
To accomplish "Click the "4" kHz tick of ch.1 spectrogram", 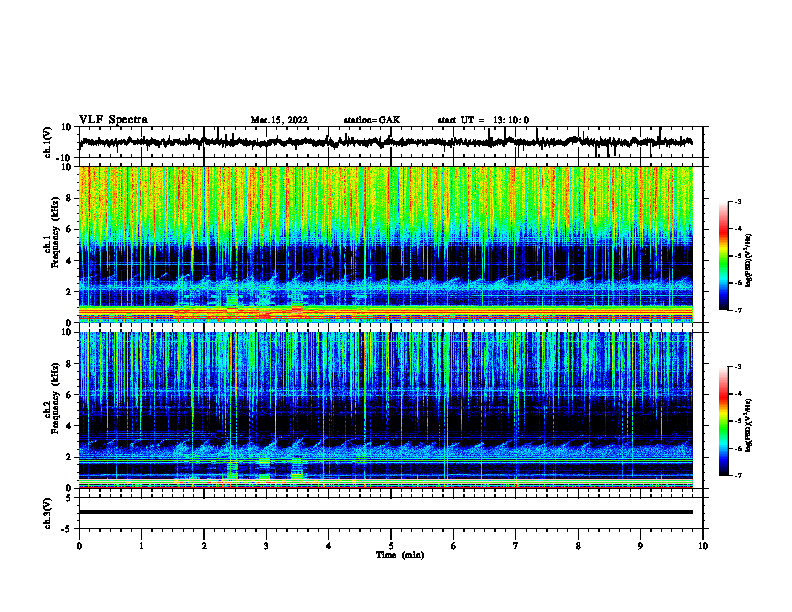I will (70, 261).
